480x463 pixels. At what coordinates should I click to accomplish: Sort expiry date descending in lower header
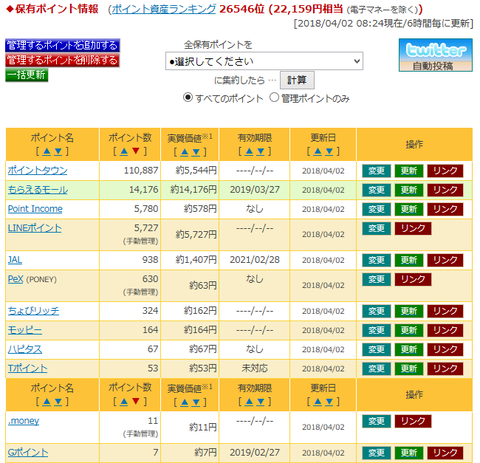260,402
